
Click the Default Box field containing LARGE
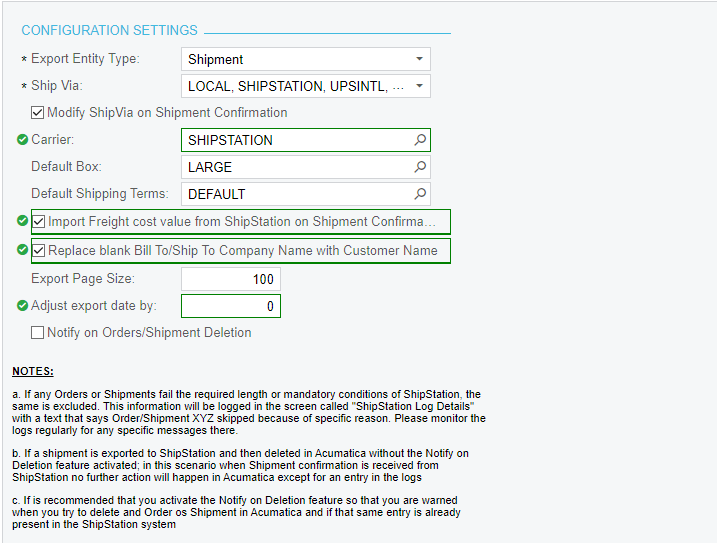pyautogui.click(x=305, y=167)
